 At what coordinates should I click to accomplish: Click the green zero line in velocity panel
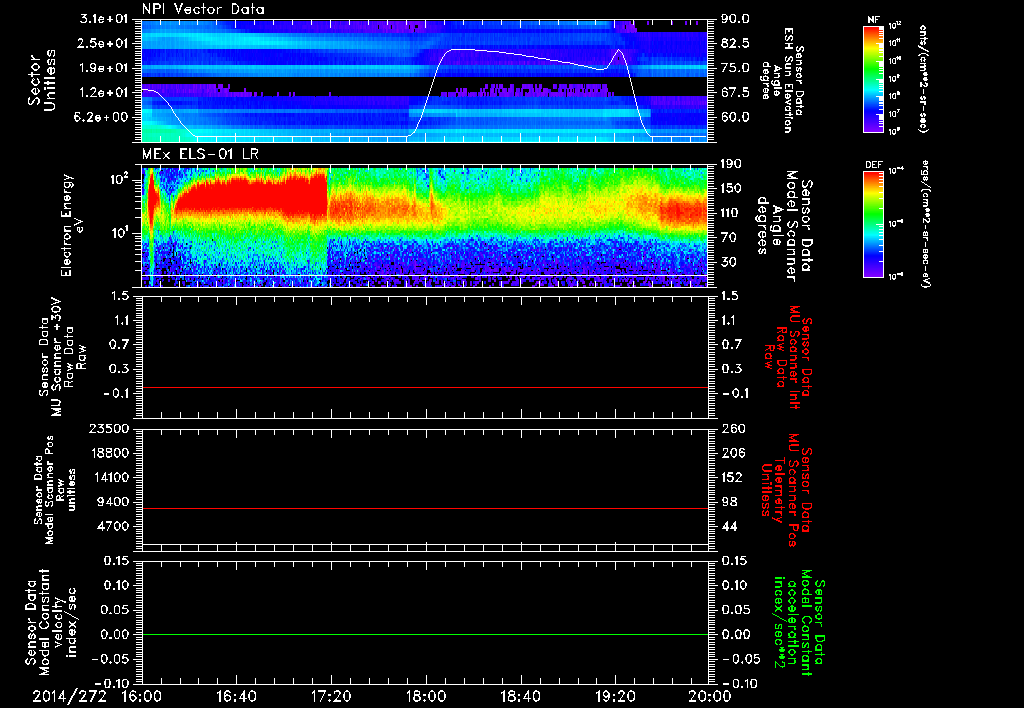424,634
